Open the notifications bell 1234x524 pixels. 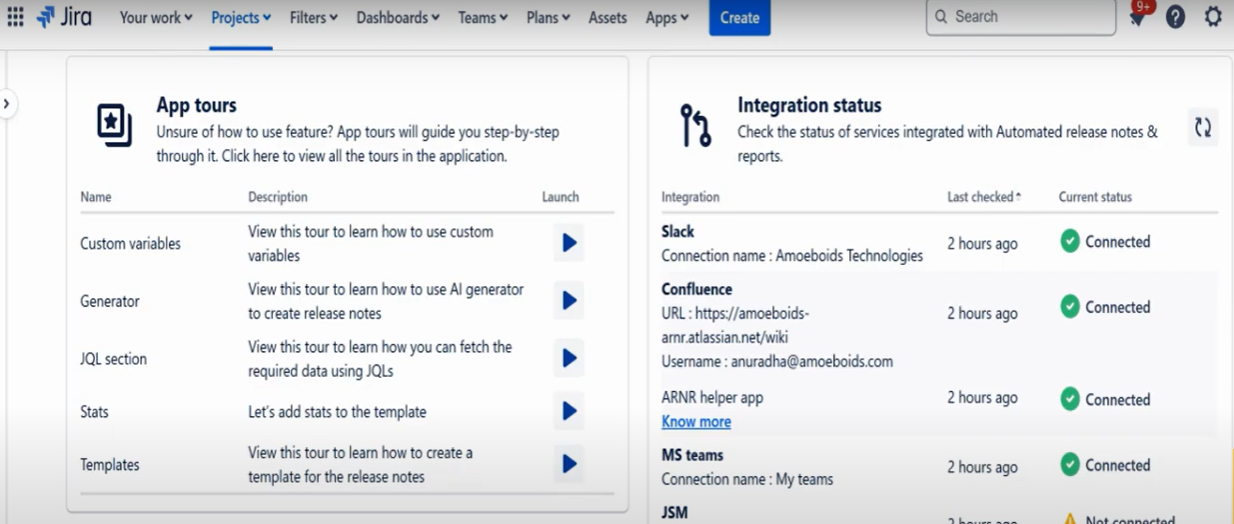[x=1137, y=17]
